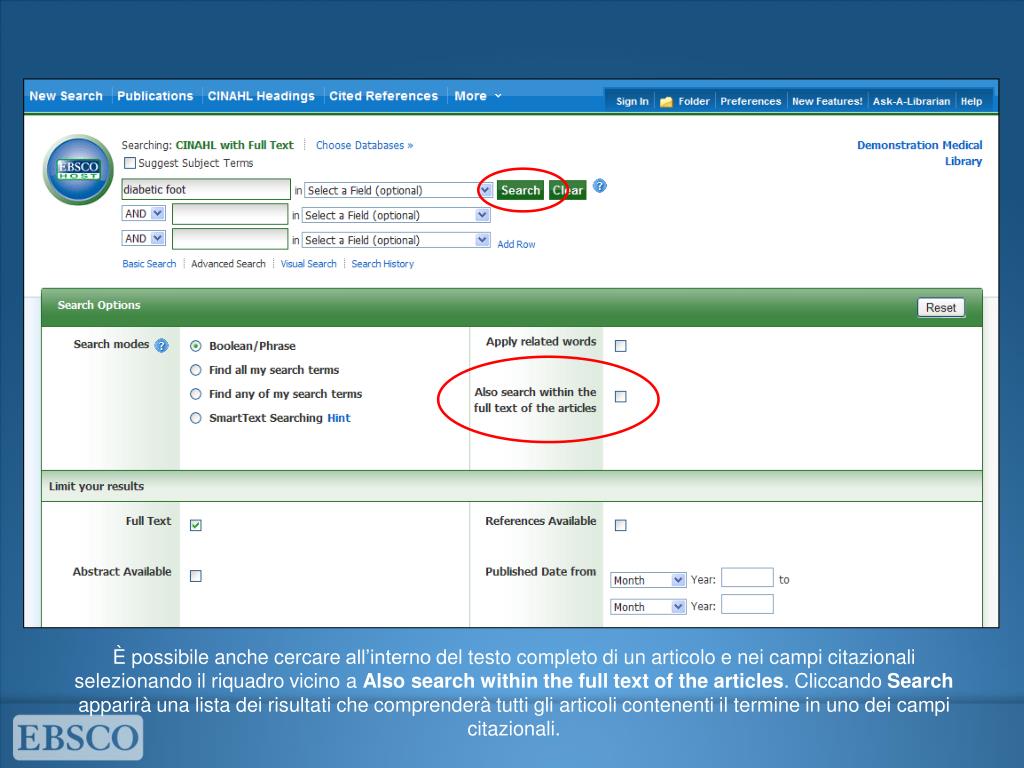The height and width of the screenshot is (768, 1024).
Task: Open second AND operator dropdown
Action: tap(143, 238)
